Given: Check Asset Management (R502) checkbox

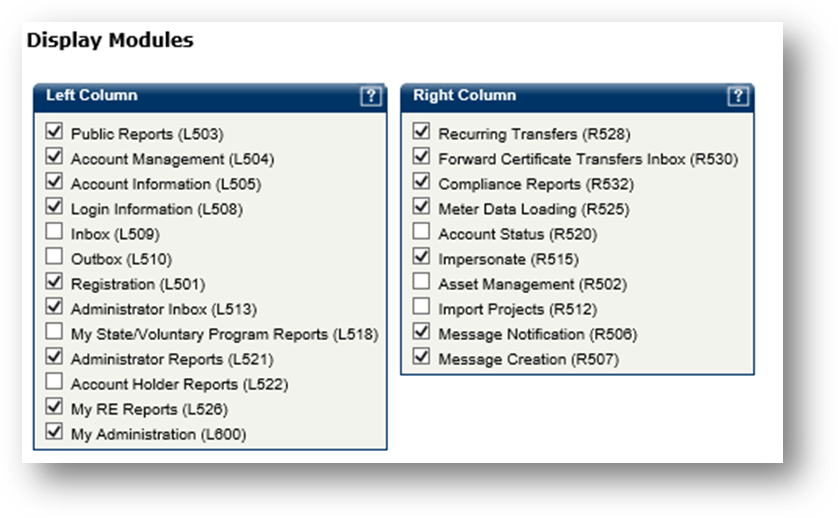Looking at the screenshot, I should [x=421, y=283].
